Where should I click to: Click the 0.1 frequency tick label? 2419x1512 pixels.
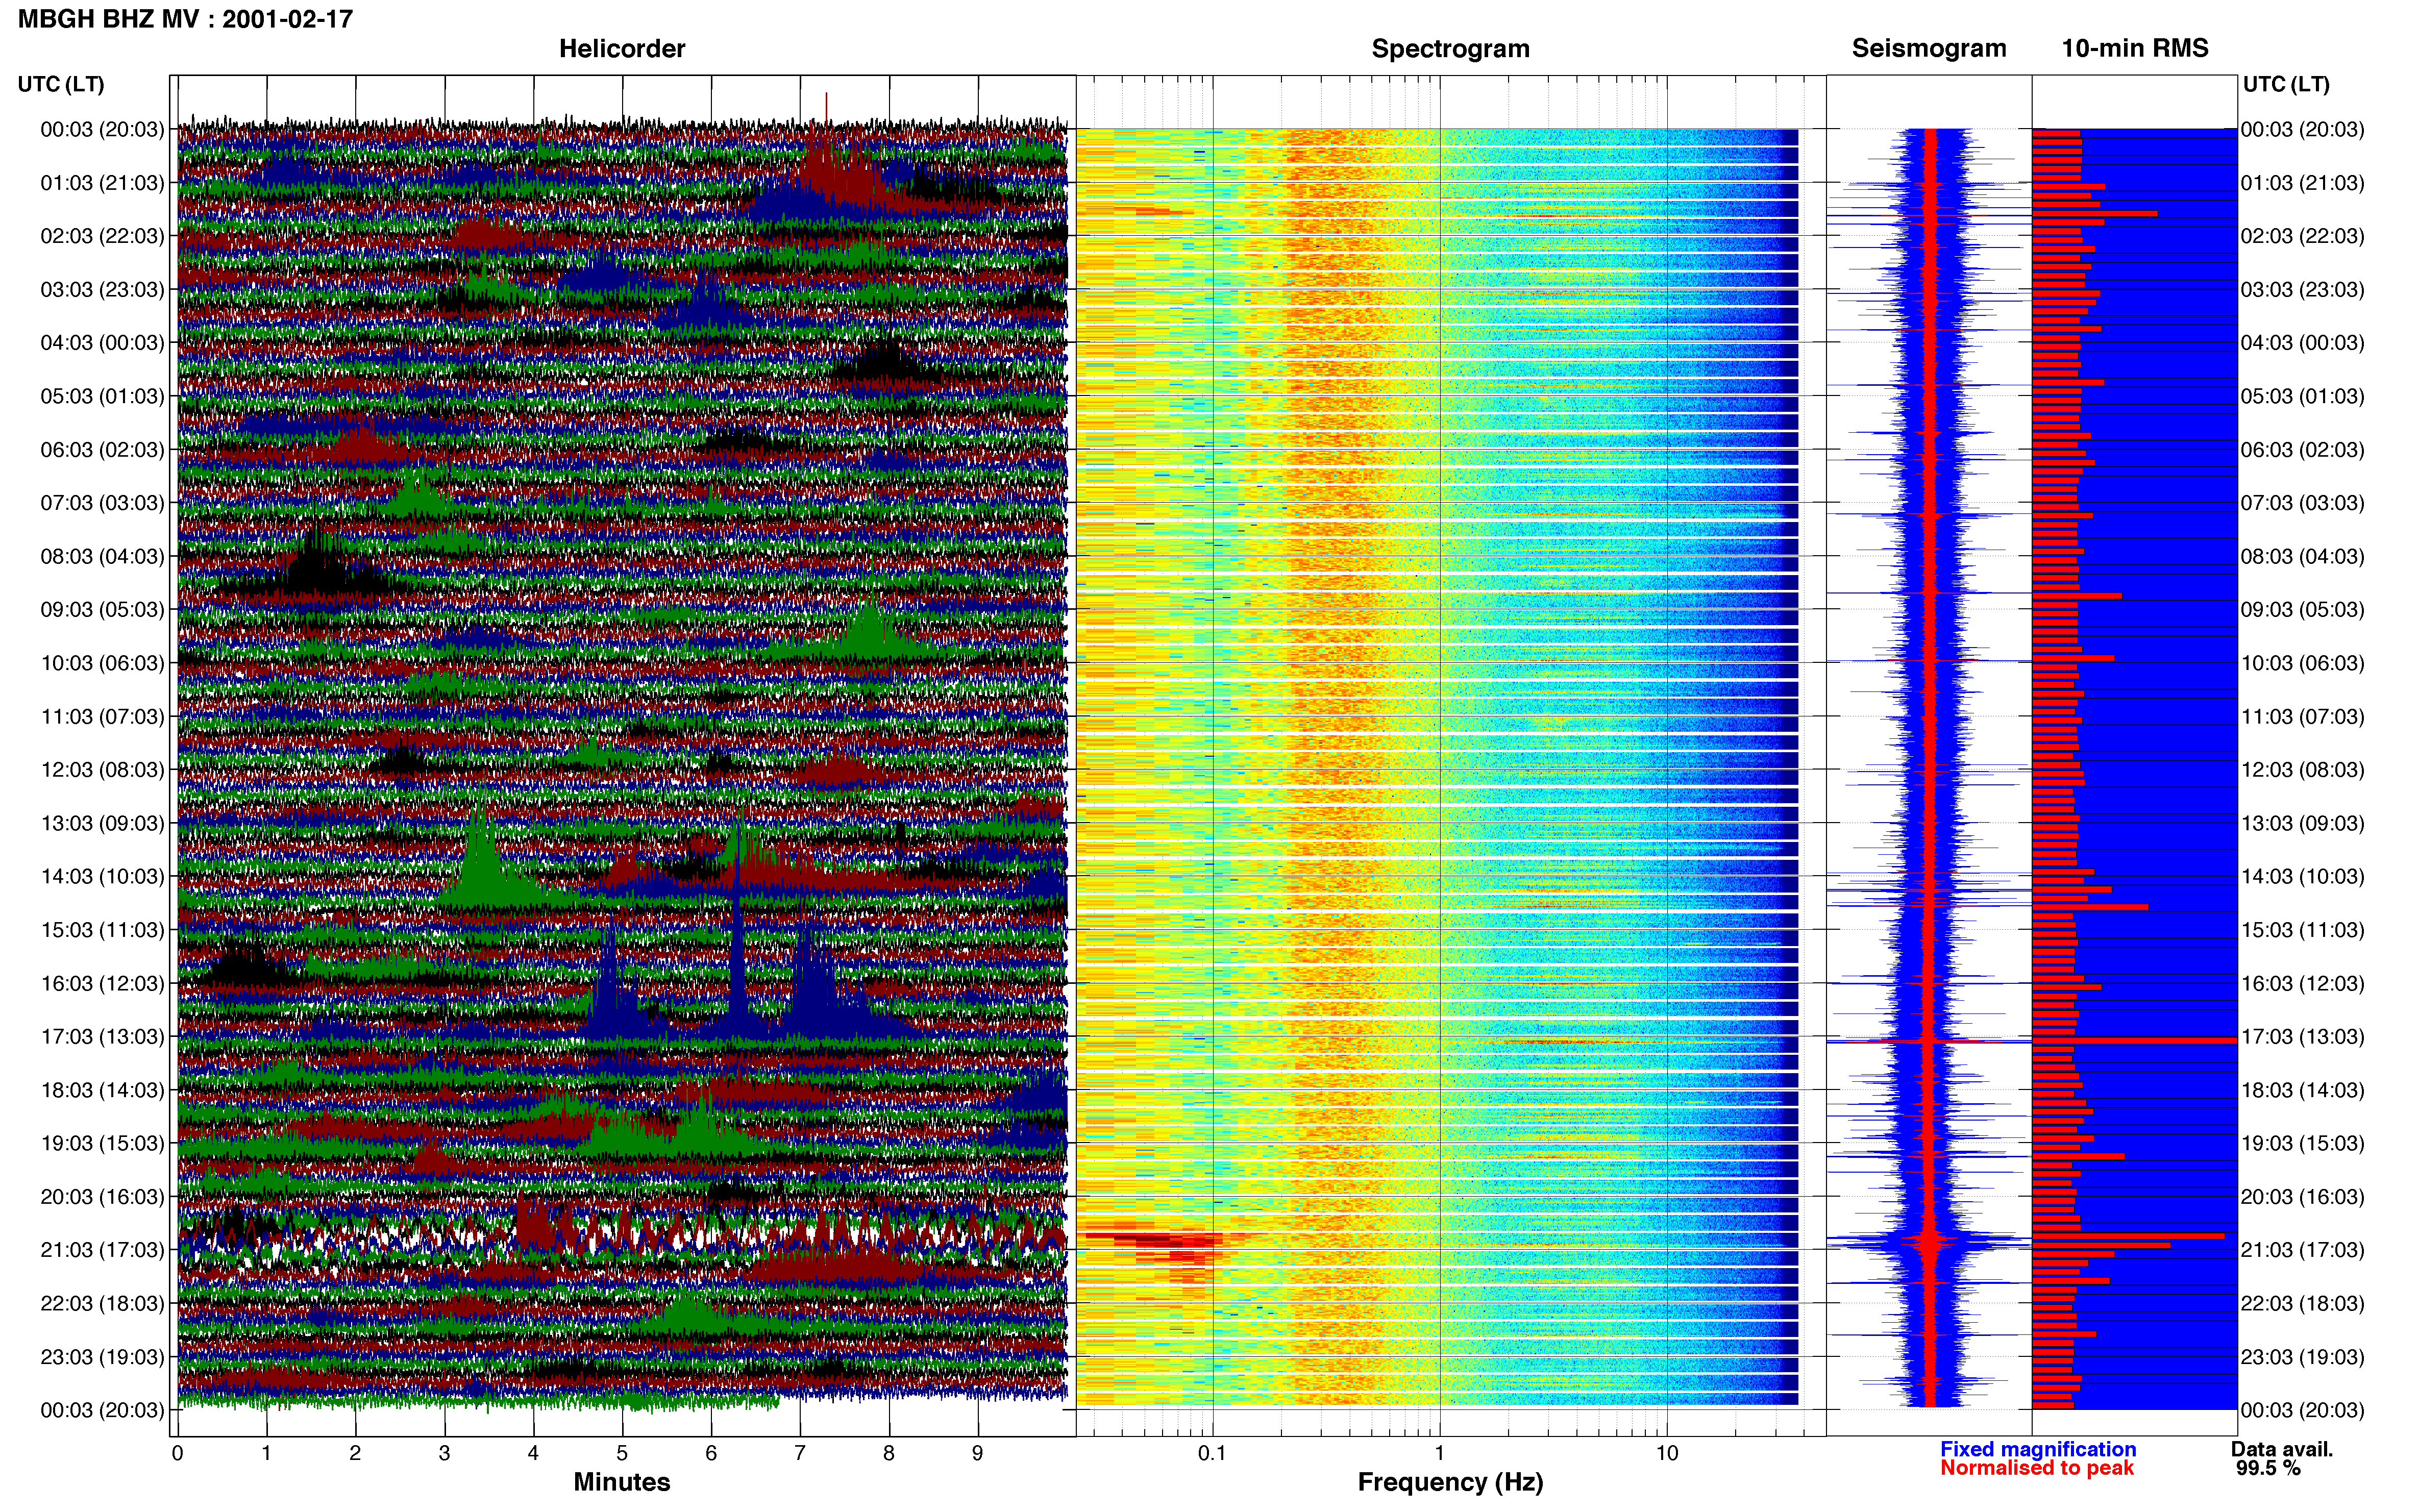pyautogui.click(x=1212, y=1453)
